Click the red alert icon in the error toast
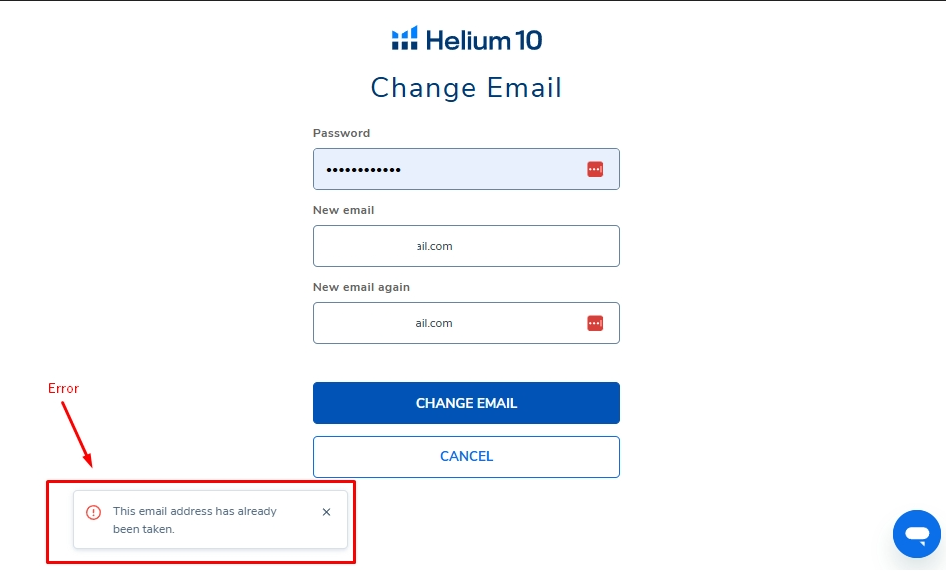The height and width of the screenshot is (571, 946). [94, 512]
